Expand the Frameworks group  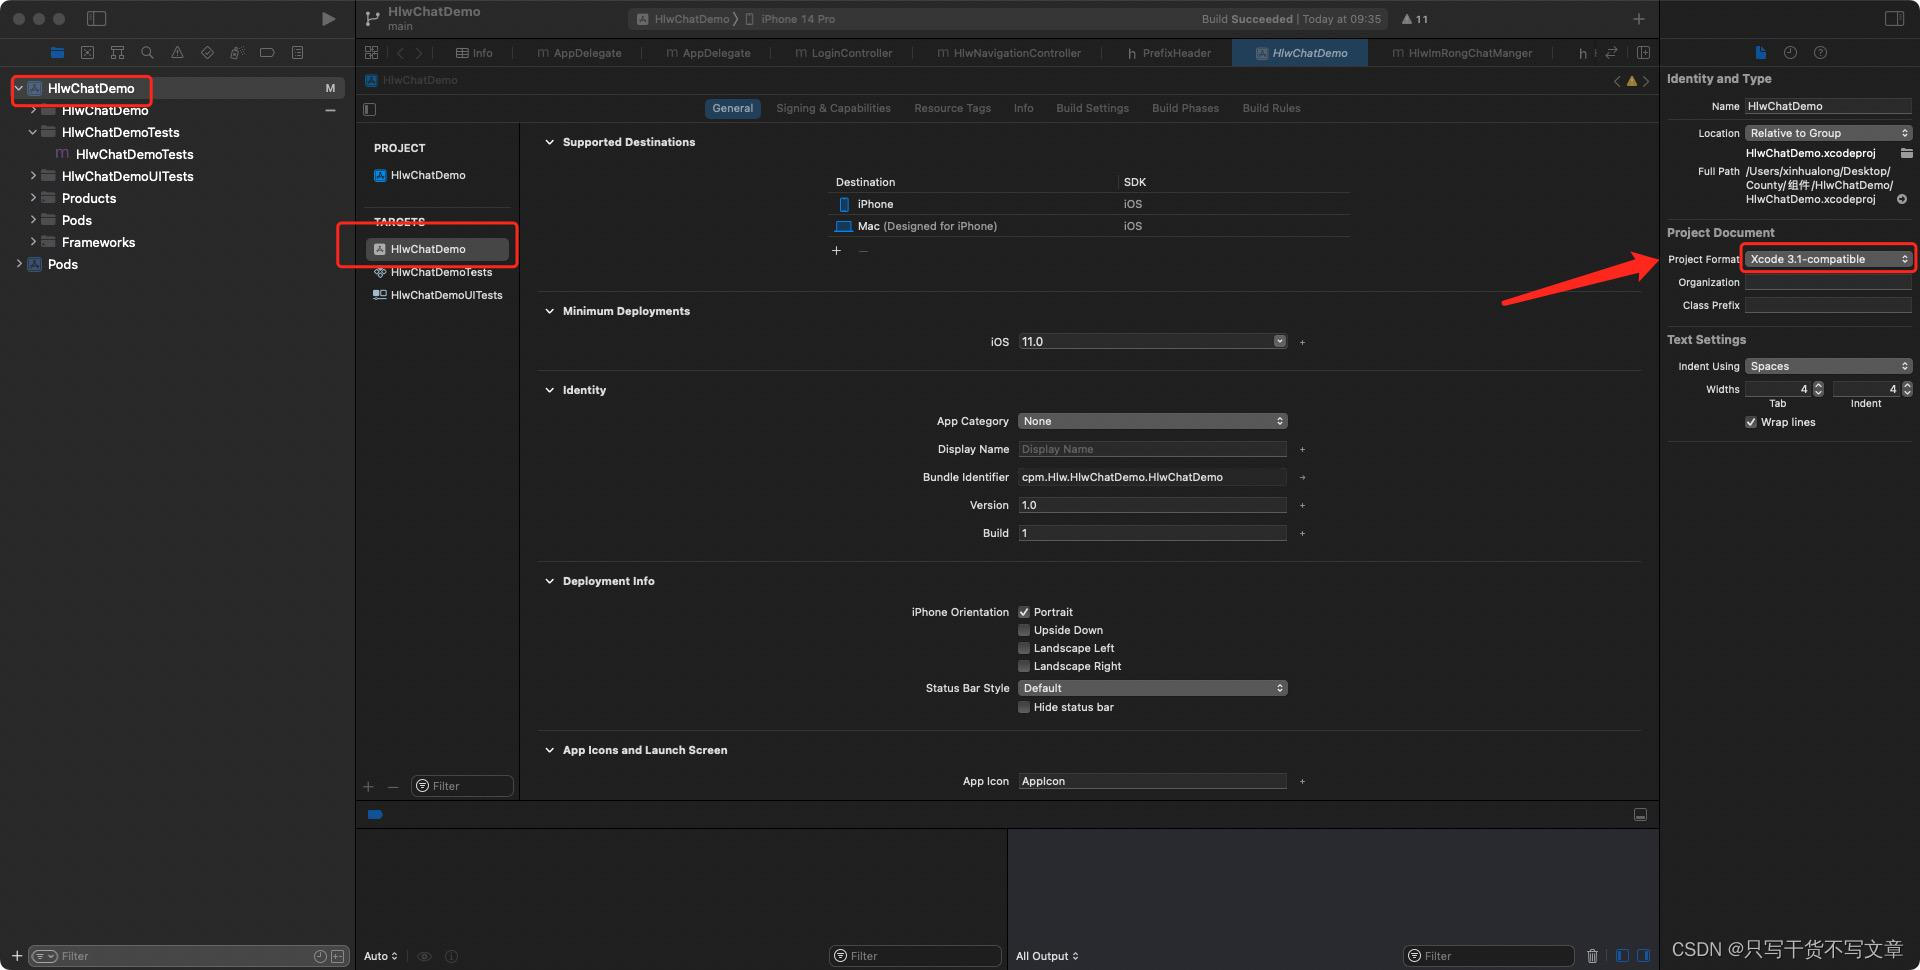click(x=33, y=242)
